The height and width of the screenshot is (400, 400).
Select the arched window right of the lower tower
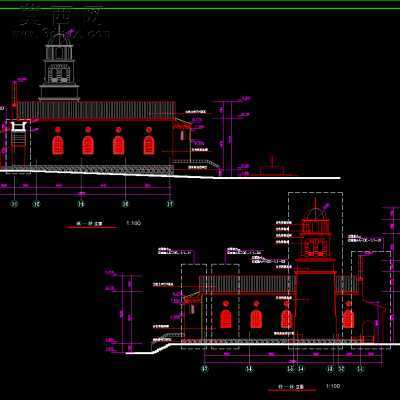348,319
